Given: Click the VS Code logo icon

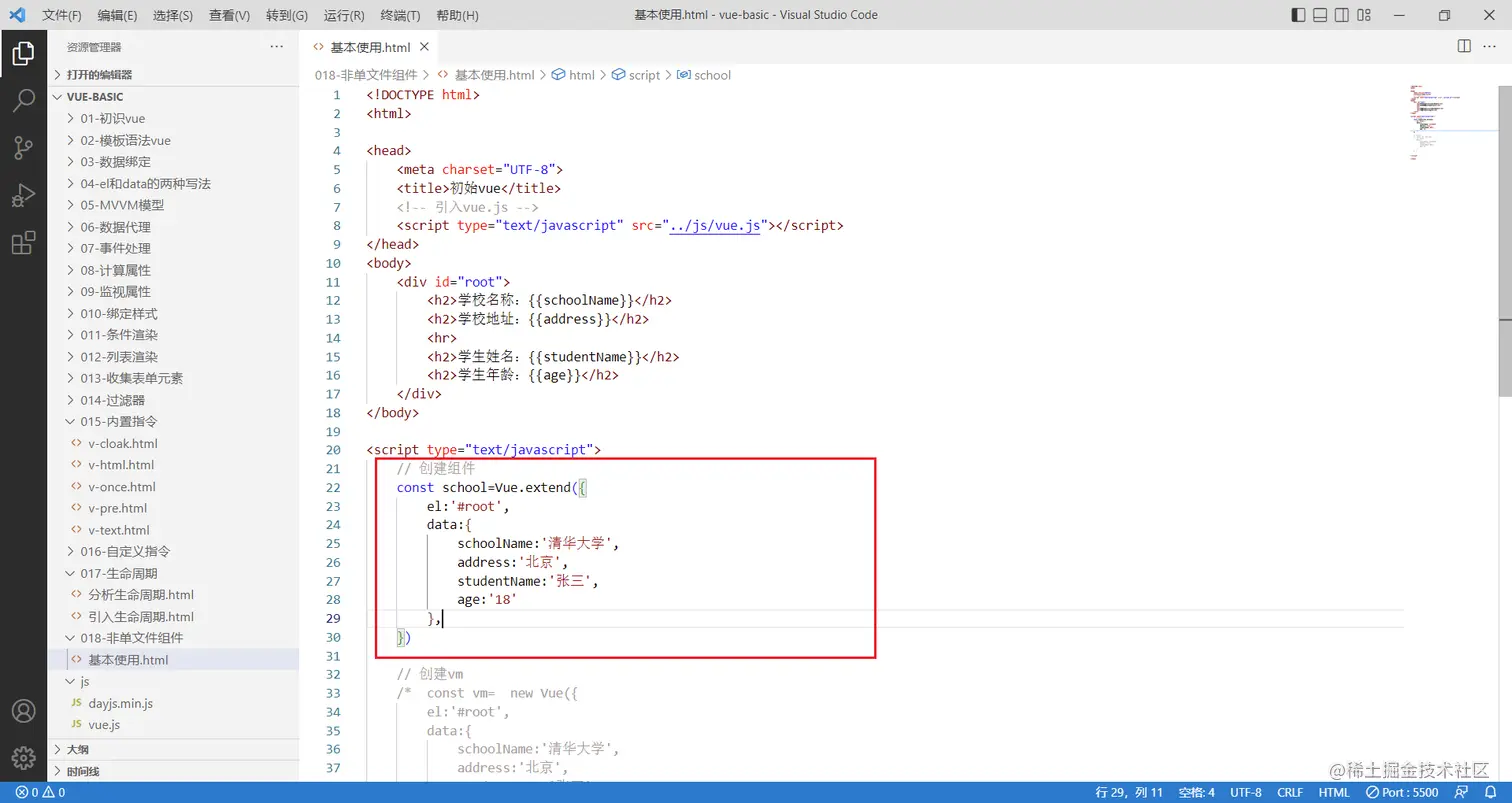Looking at the screenshot, I should coord(17,15).
